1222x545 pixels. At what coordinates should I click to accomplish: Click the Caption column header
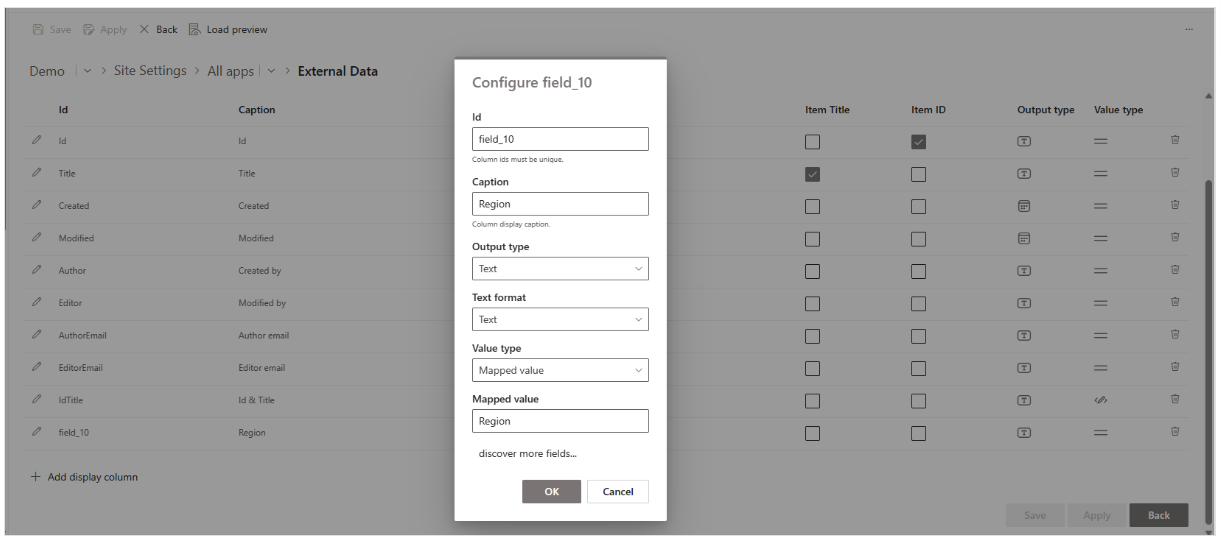256,110
